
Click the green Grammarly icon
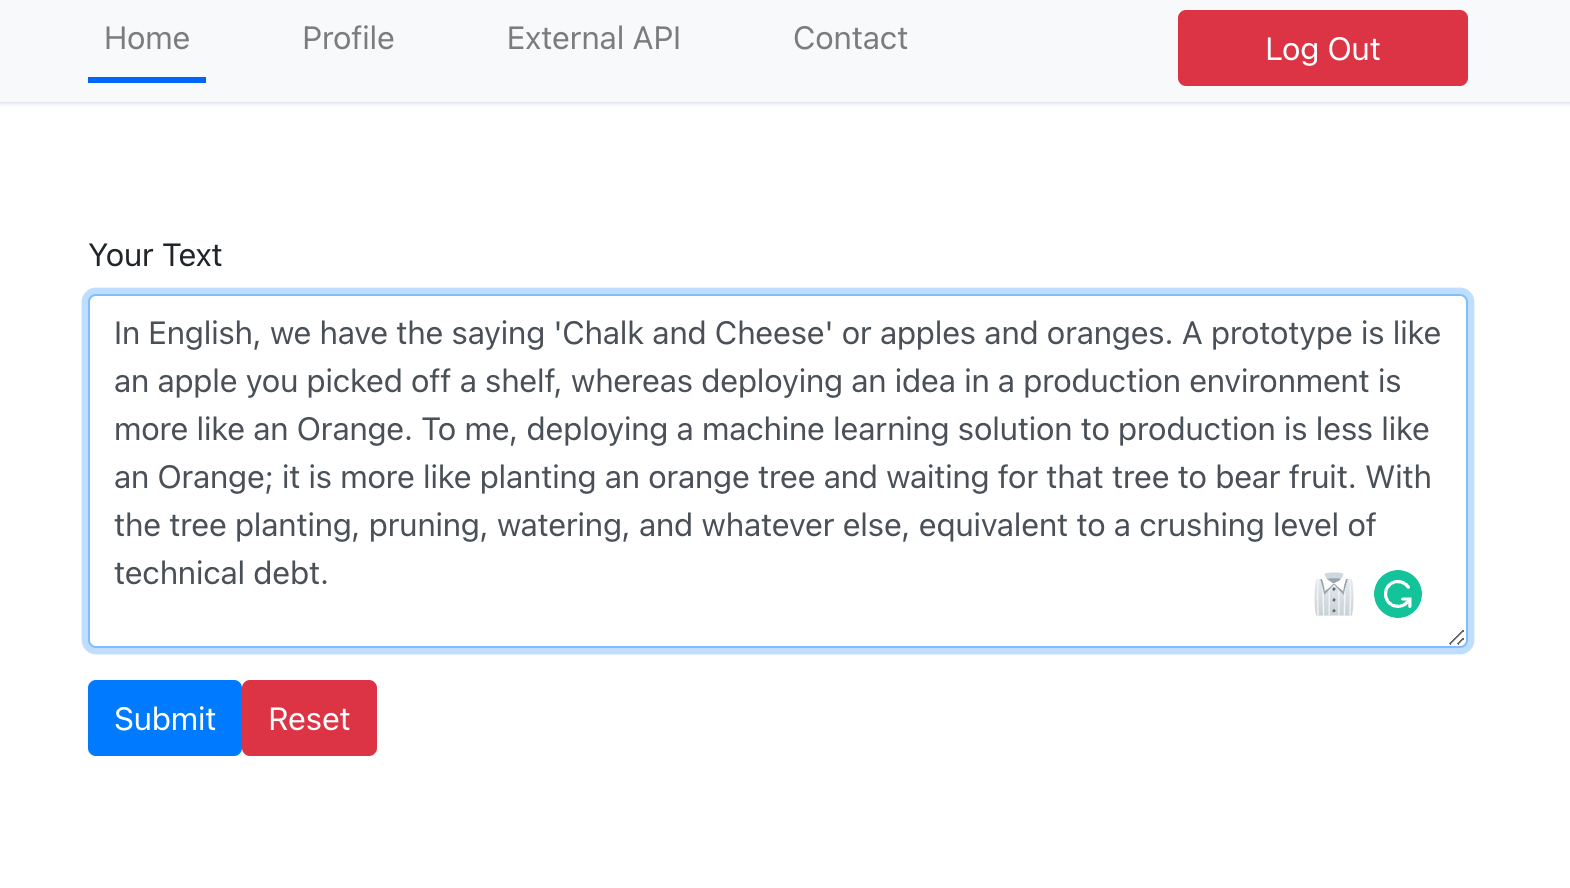click(x=1397, y=594)
